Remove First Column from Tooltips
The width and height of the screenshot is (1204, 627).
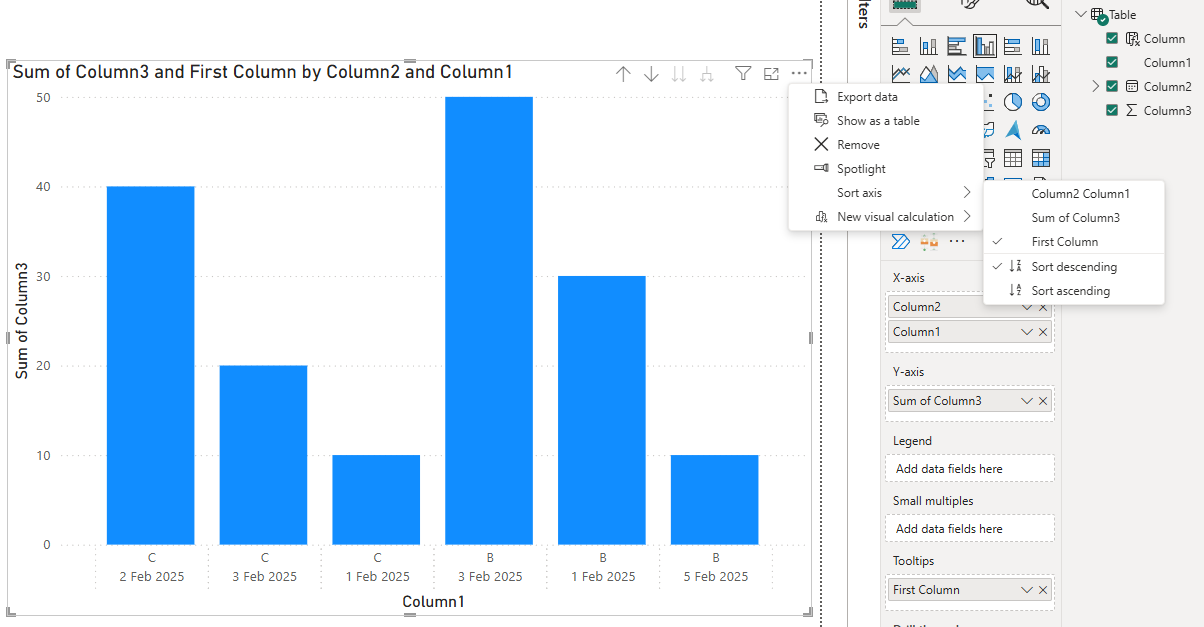coord(1043,590)
